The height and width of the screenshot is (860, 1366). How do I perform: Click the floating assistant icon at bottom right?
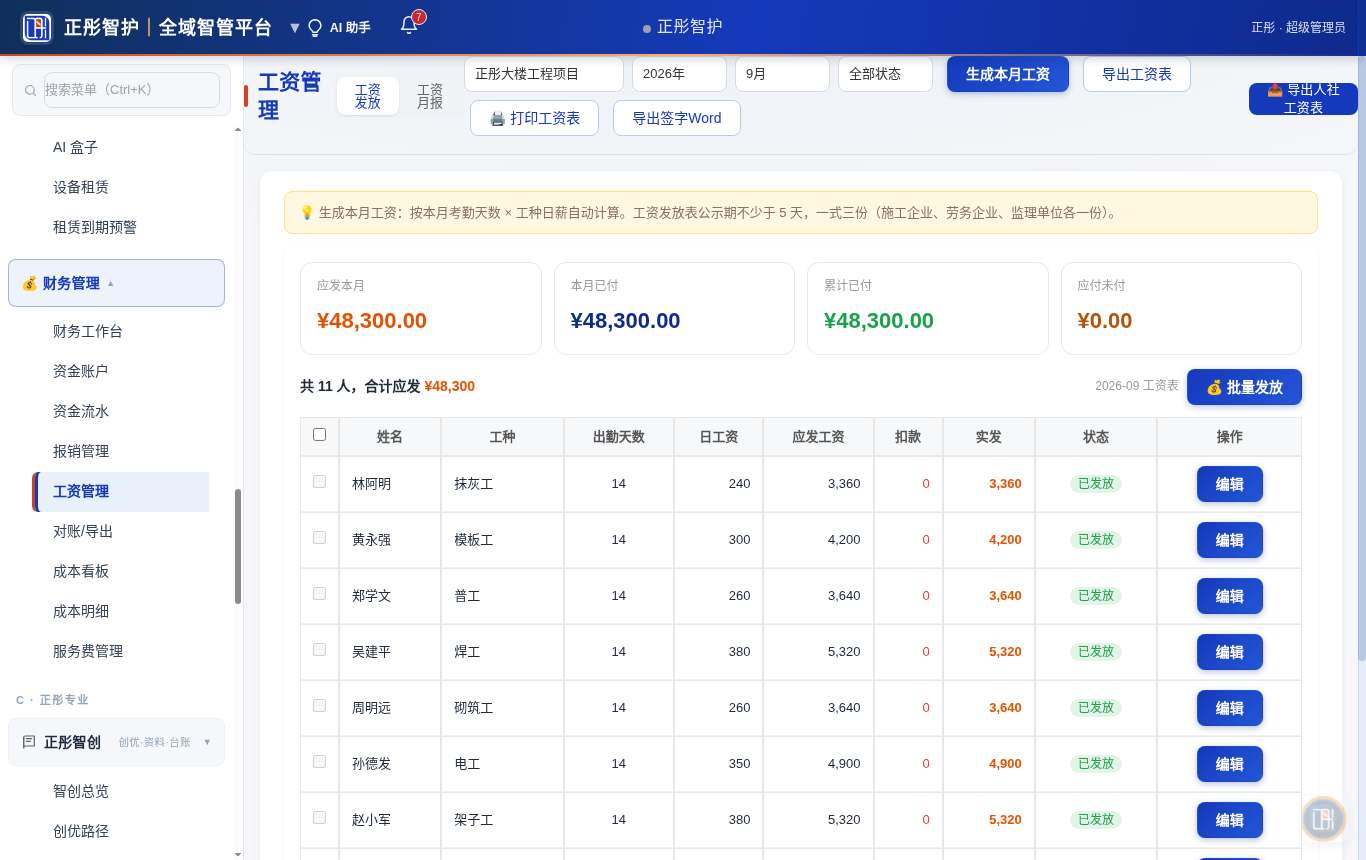coord(1323,818)
